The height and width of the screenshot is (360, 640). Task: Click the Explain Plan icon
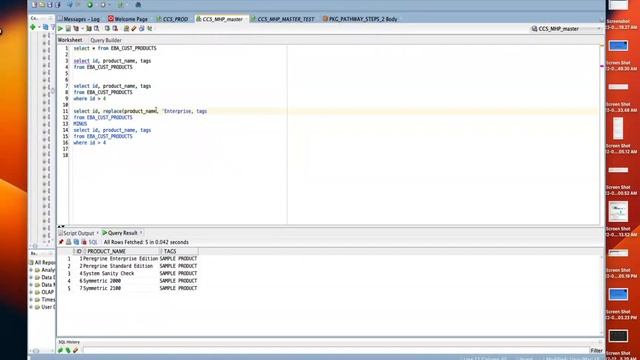tap(76, 29)
